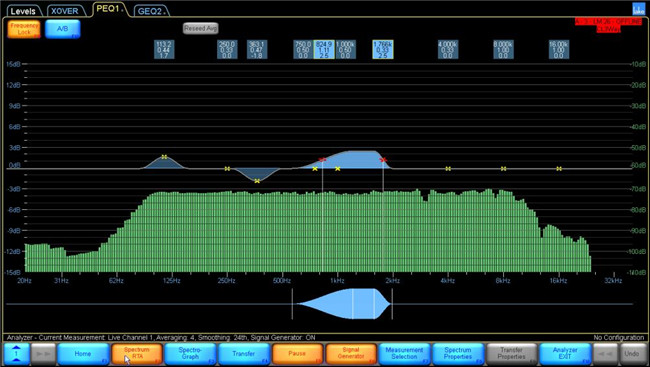This screenshot has height=367, width=650.
Task: Click the Reseed Avg button
Action: pos(201,28)
